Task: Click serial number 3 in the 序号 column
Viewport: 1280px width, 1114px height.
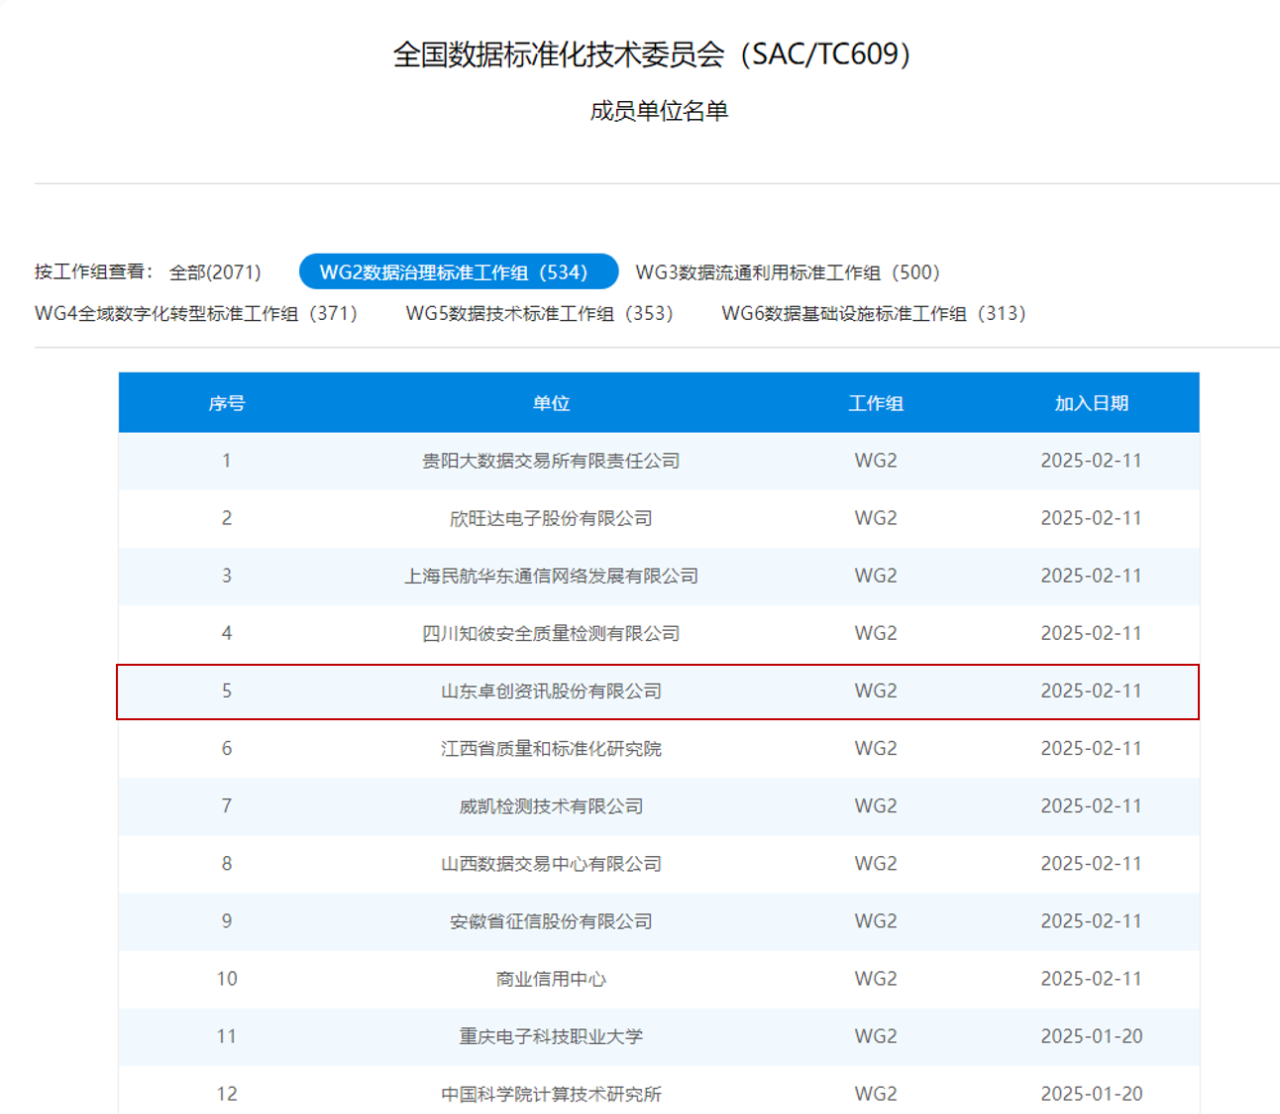Action: [x=227, y=576]
